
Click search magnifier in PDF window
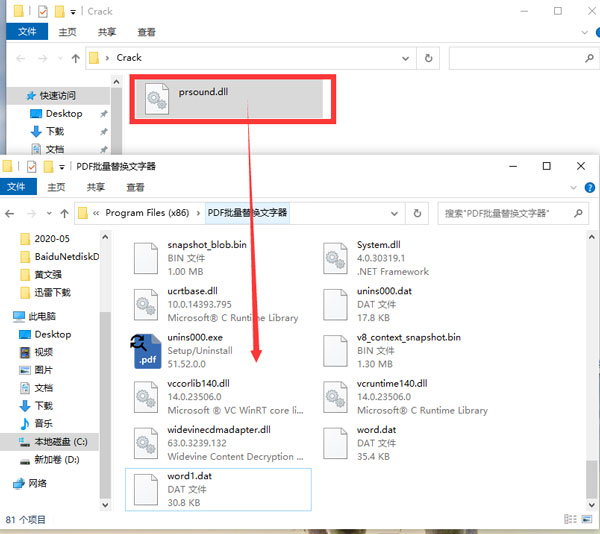(x=578, y=213)
